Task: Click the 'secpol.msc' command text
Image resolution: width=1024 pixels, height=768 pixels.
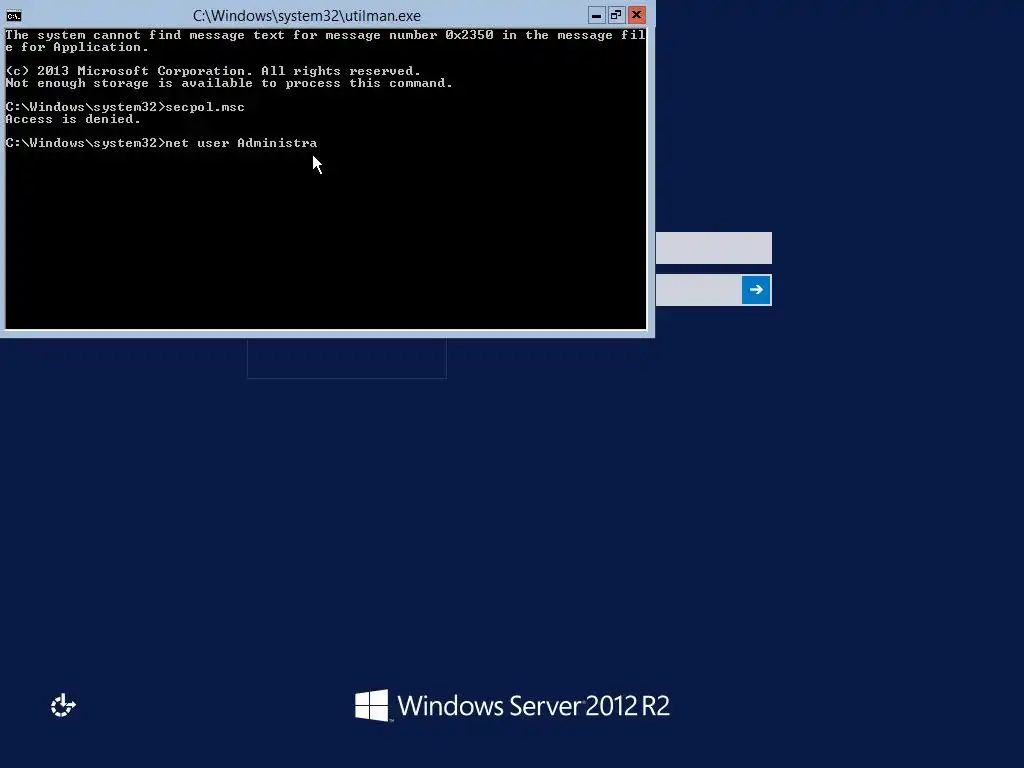Action: (x=205, y=107)
